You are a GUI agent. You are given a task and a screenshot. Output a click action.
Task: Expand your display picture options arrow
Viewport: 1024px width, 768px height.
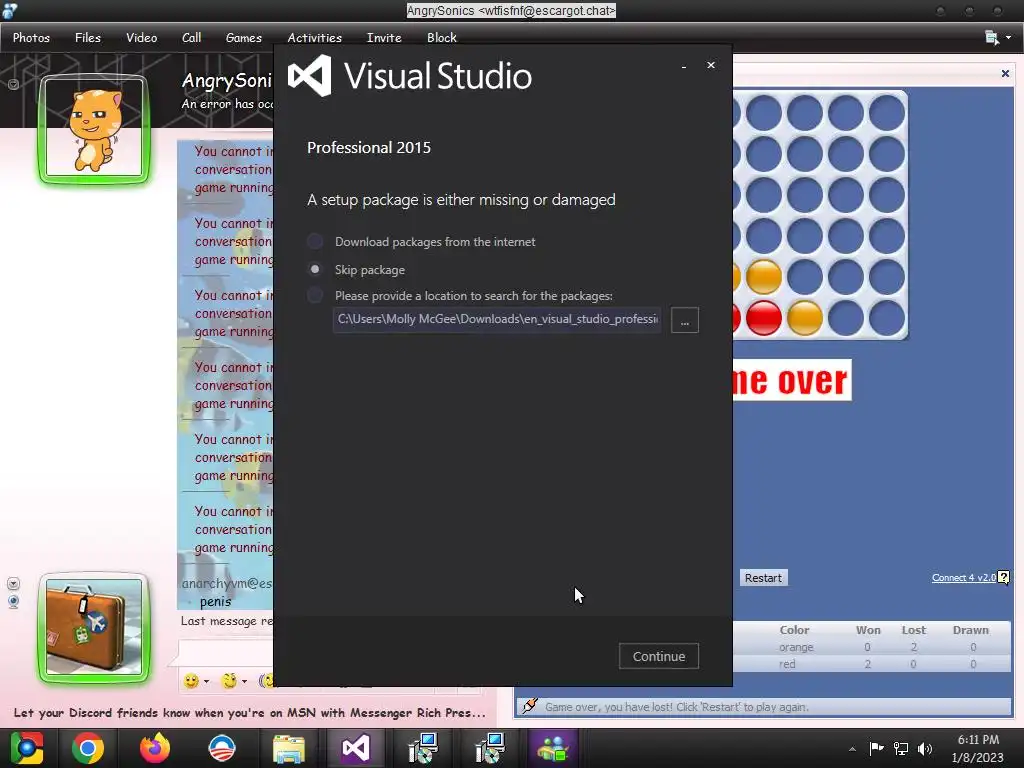point(13,583)
